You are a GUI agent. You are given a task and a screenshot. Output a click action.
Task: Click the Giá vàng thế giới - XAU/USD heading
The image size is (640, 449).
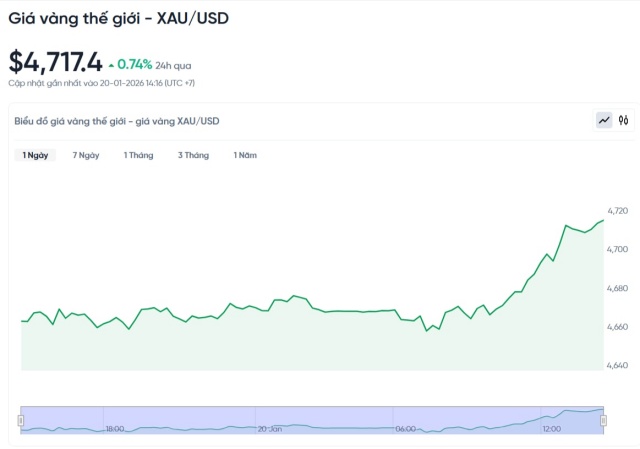(x=119, y=17)
